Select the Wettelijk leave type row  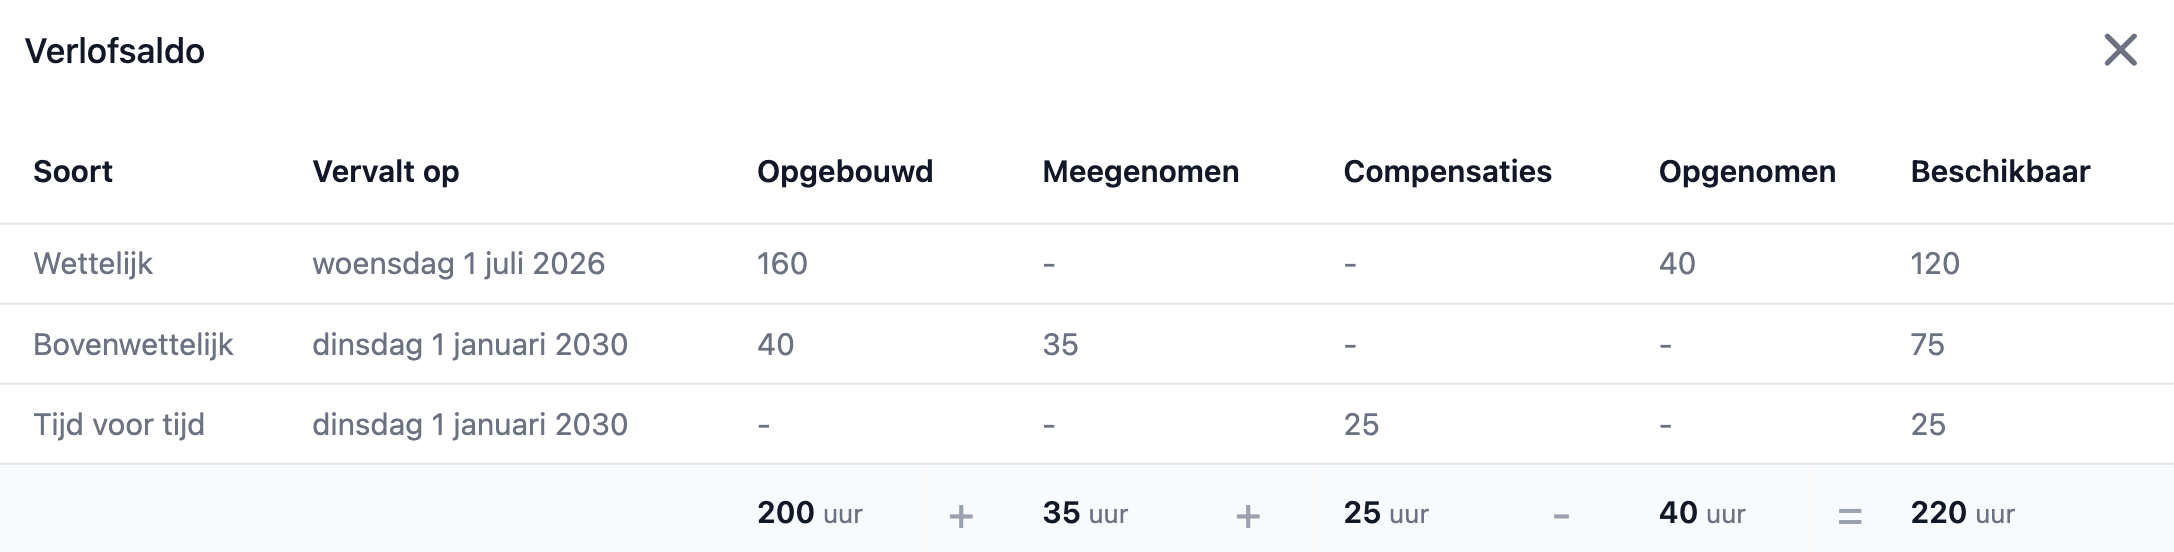pyautogui.click(x=93, y=264)
